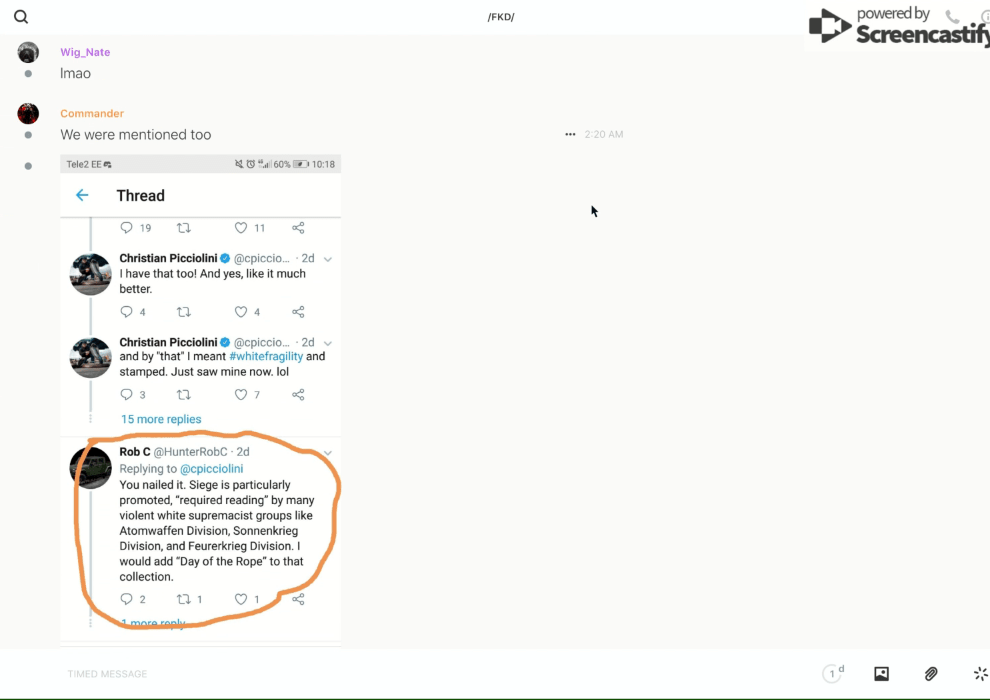The height and width of the screenshot is (700, 990).
Task: Open chevron menu on #whitefragility tweet
Action: coord(328,342)
